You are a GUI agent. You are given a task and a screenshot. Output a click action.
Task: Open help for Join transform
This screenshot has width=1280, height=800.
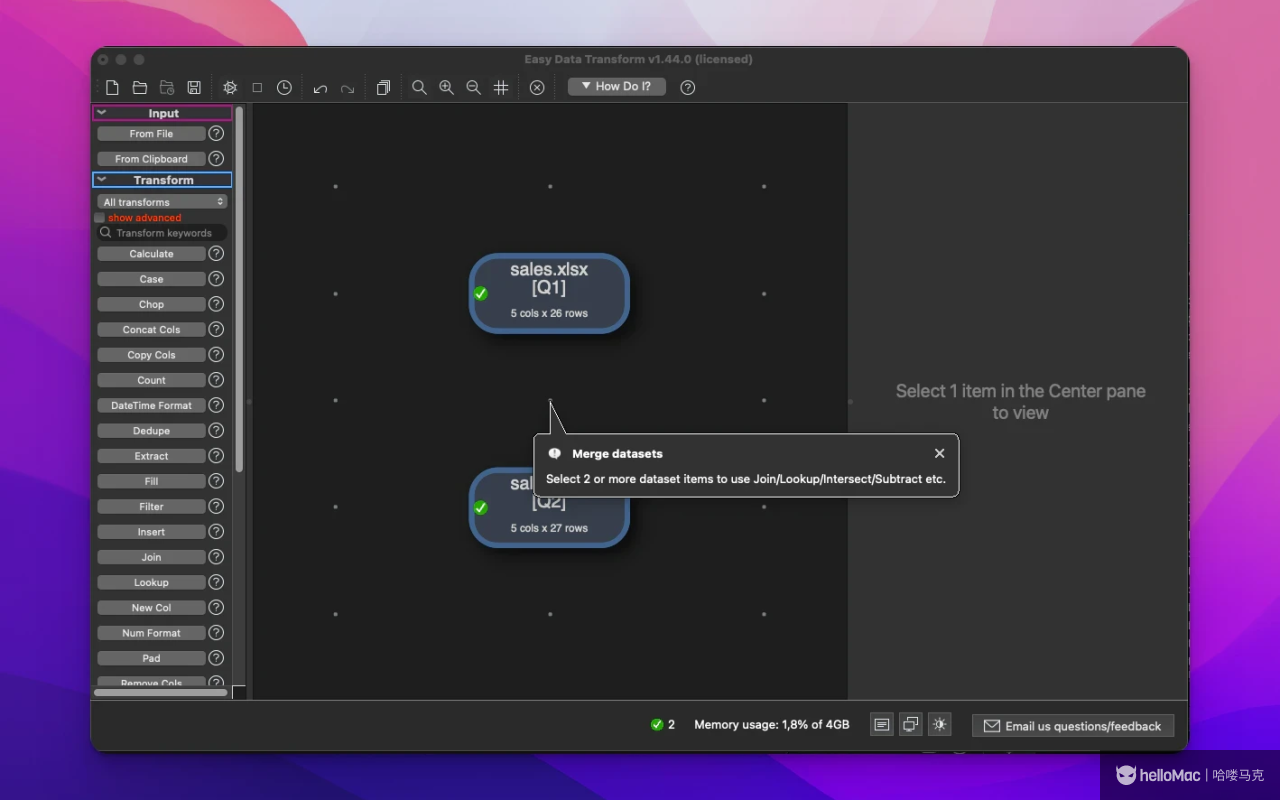(x=216, y=557)
